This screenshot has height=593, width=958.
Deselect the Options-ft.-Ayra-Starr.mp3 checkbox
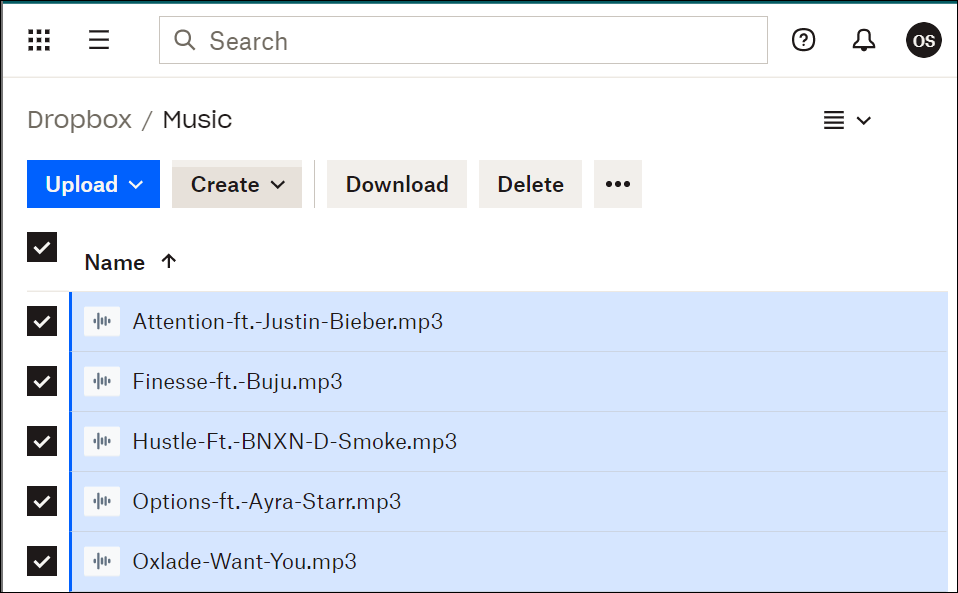(x=42, y=501)
